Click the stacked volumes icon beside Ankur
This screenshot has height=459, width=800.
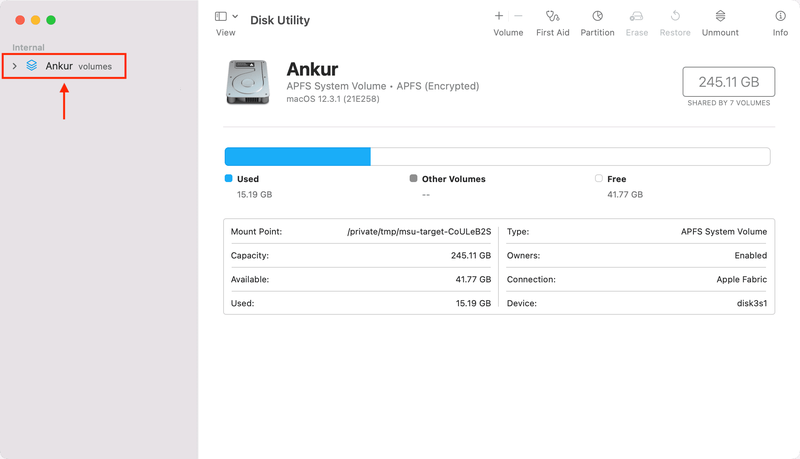pos(32,66)
